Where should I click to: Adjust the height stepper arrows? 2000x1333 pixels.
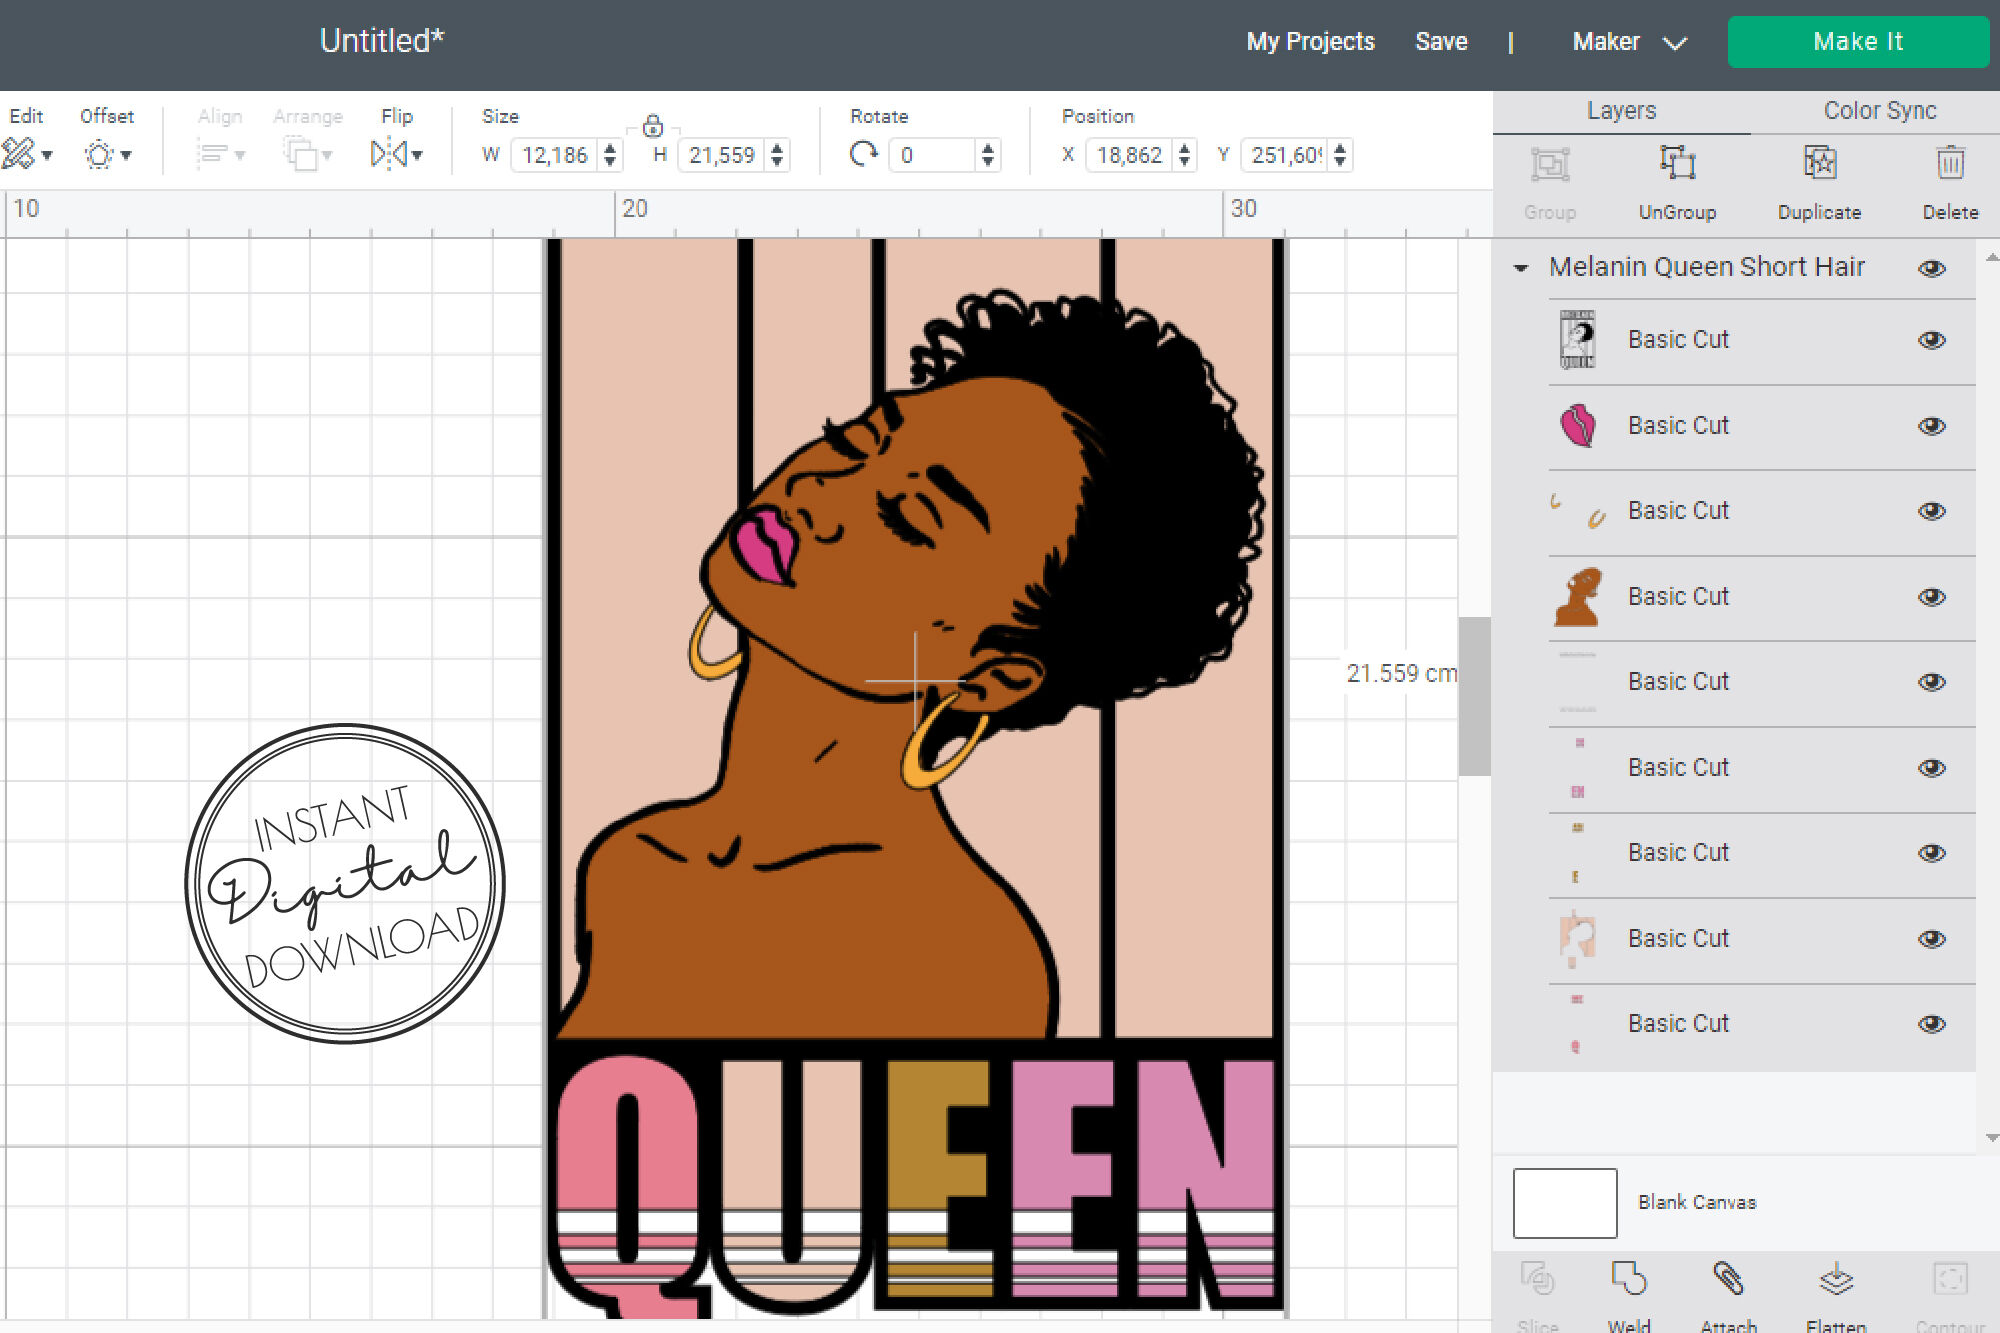click(x=777, y=155)
